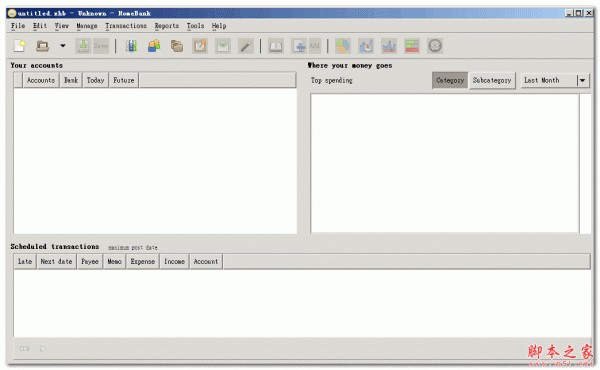Open the Manage menu

coord(87,26)
